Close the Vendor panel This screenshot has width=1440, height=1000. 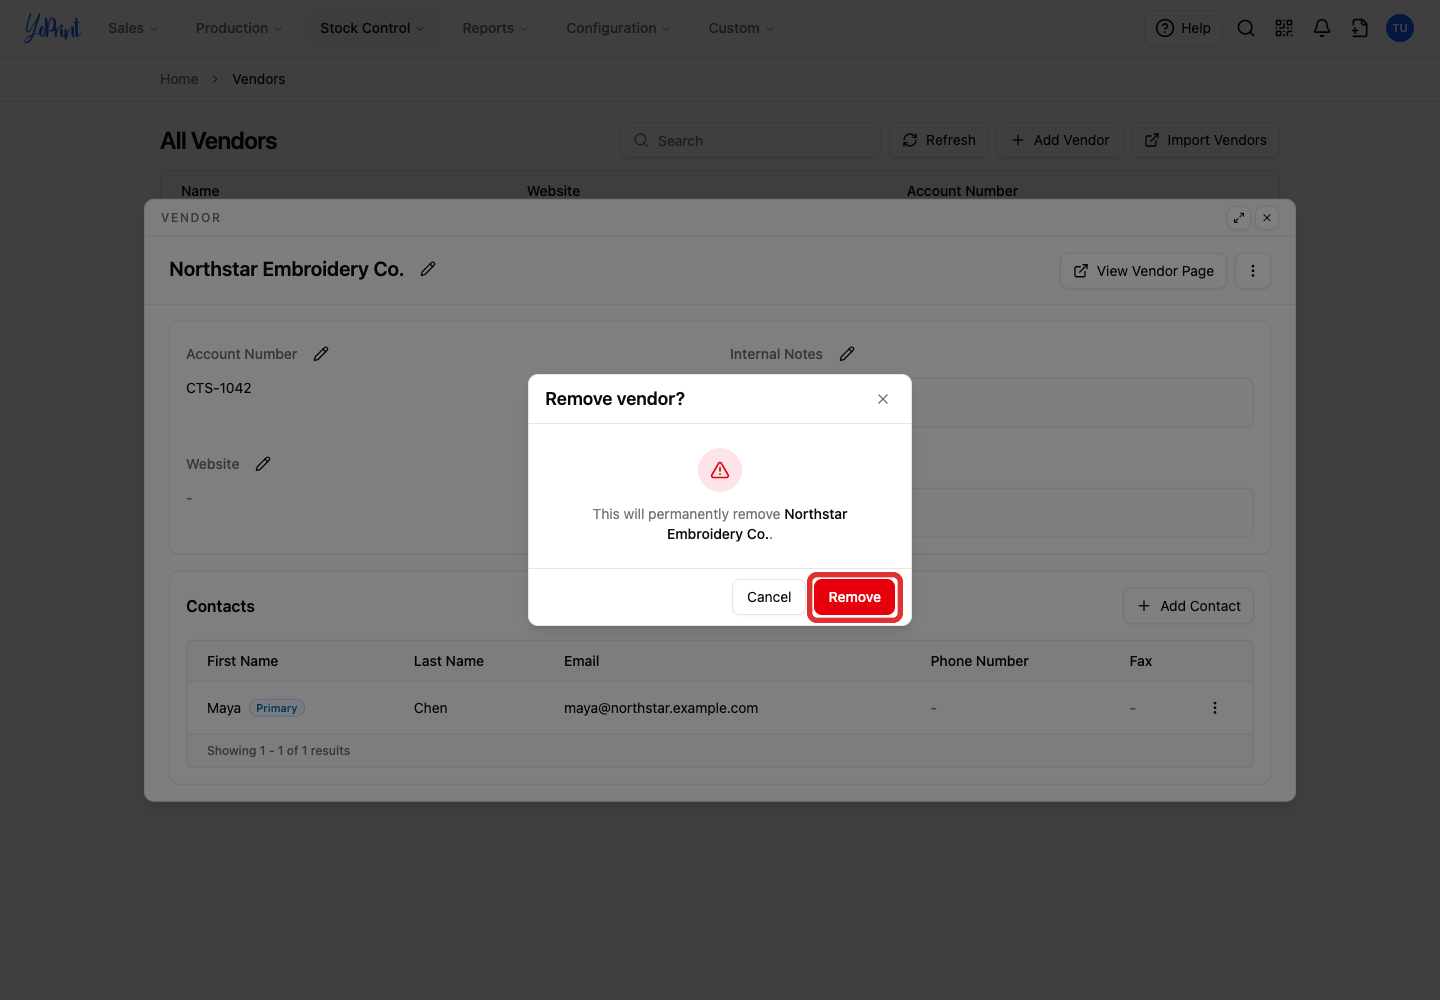[x=1267, y=218]
